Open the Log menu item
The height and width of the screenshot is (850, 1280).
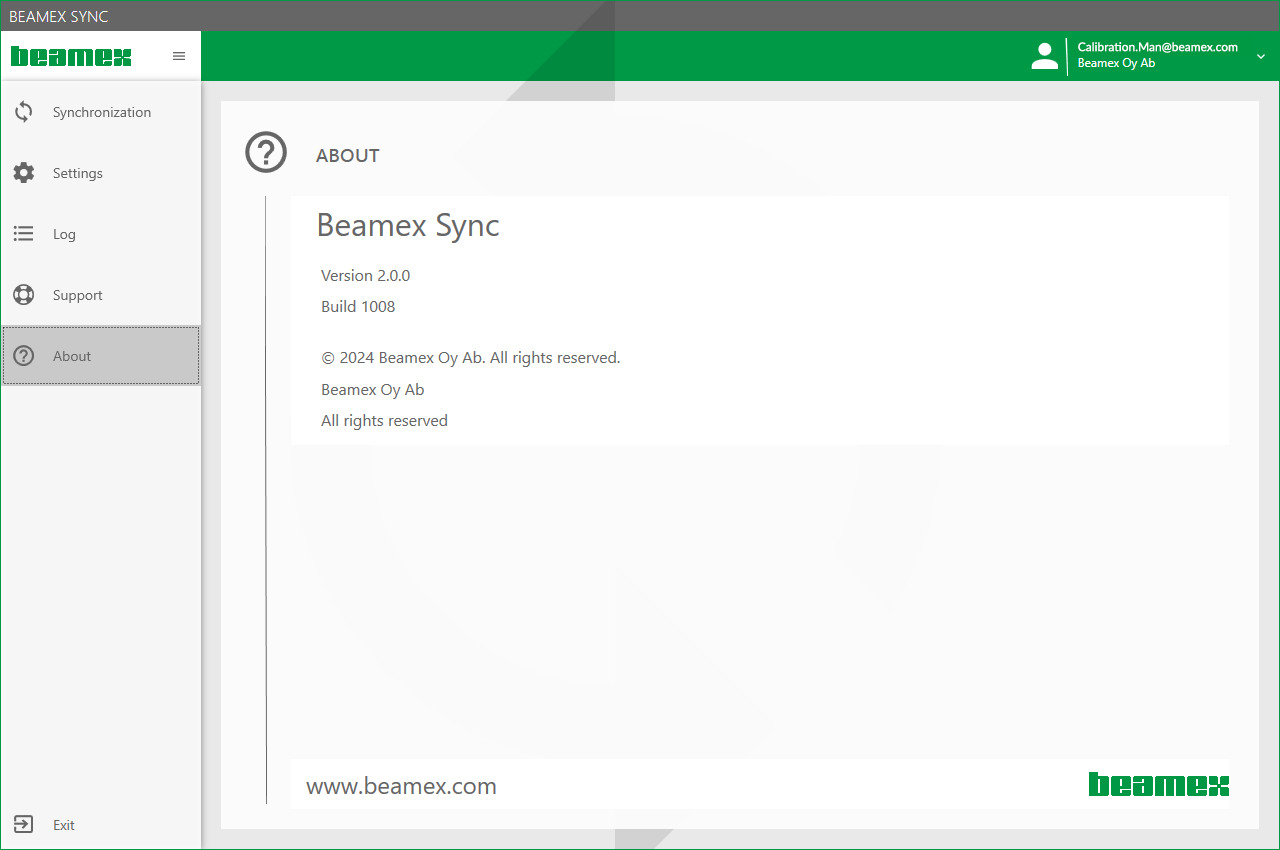tap(101, 234)
